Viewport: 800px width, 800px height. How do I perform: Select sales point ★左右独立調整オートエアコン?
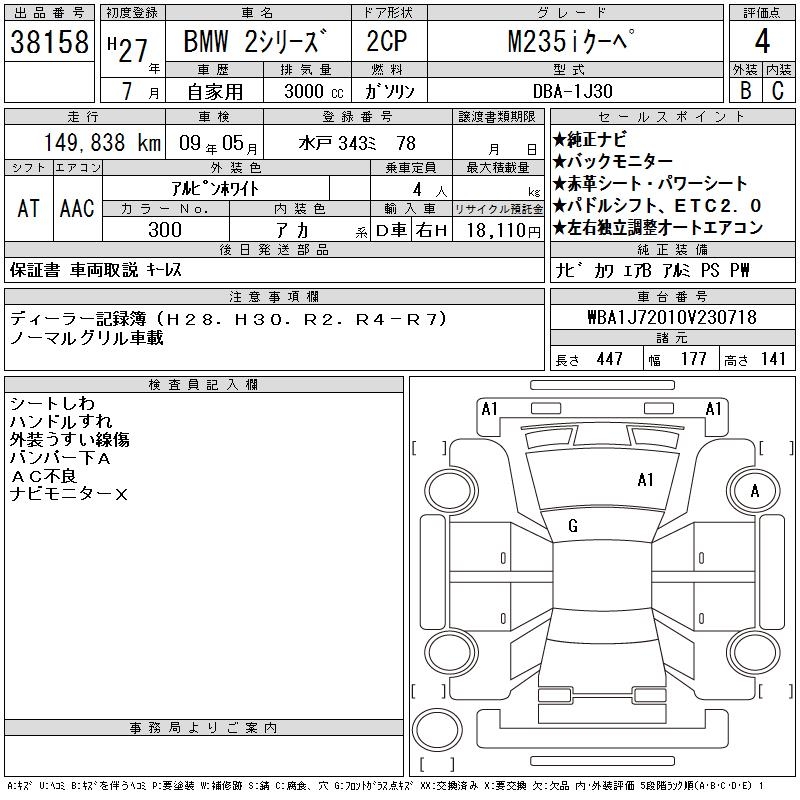pyautogui.click(x=658, y=227)
